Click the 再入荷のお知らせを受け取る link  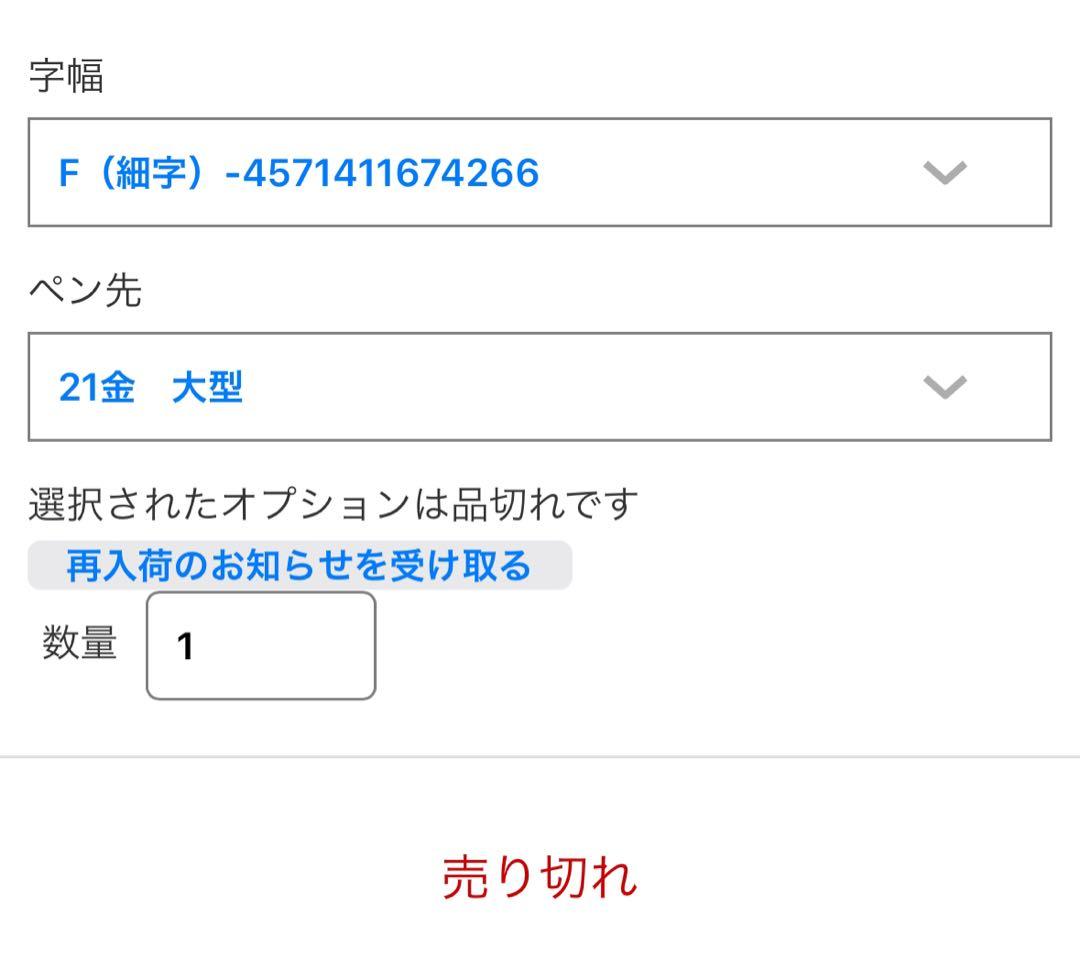pyautogui.click(x=298, y=566)
